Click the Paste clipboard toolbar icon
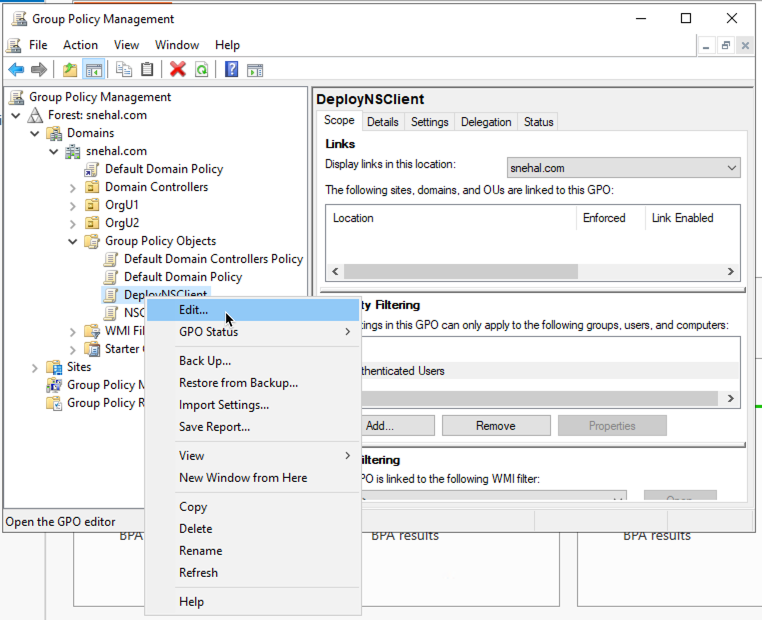762x620 pixels. (x=147, y=69)
